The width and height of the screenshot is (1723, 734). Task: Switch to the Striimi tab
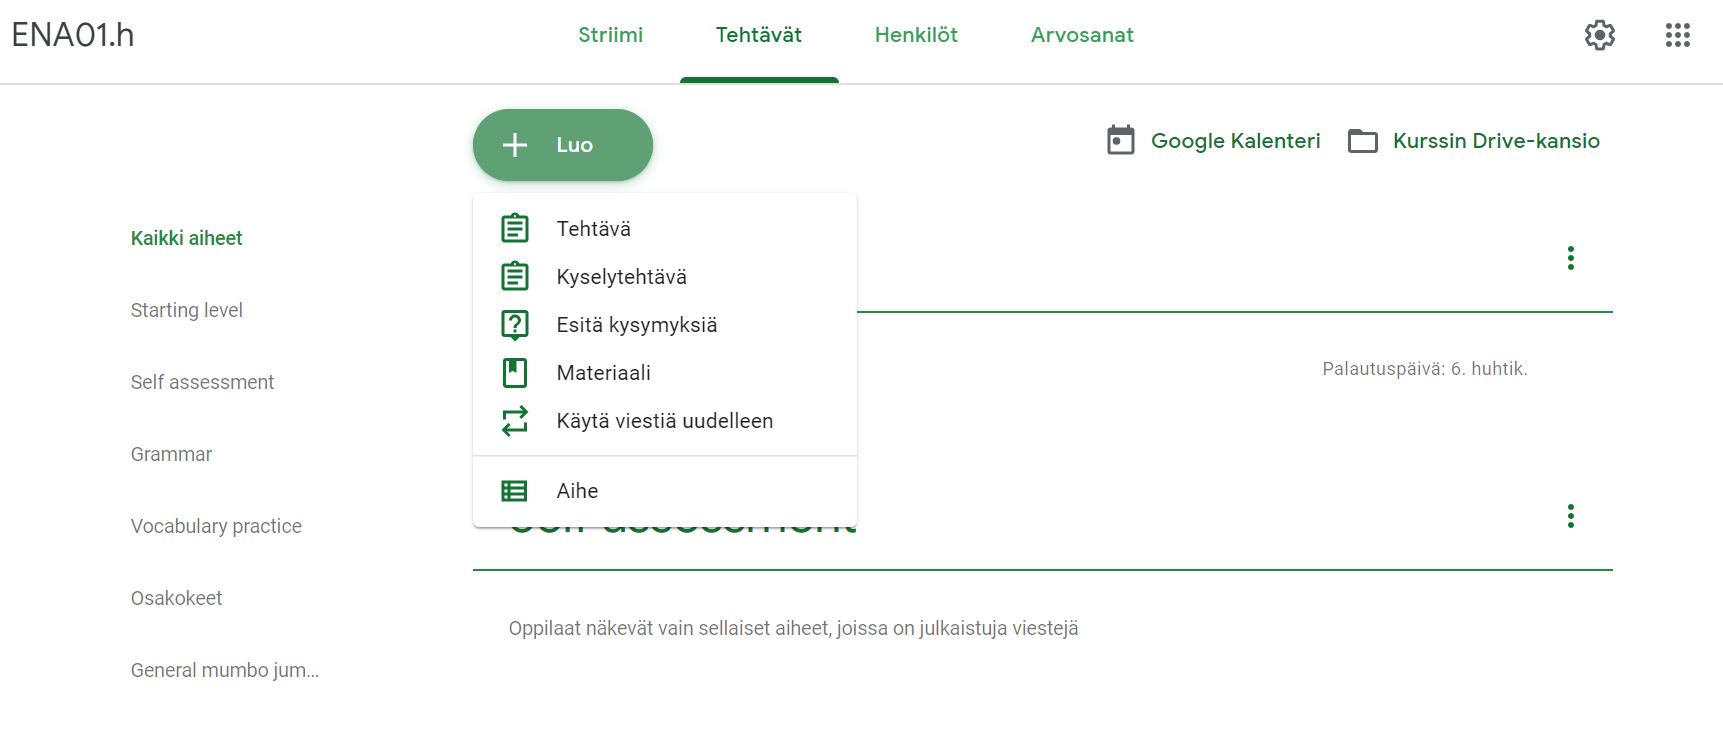click(610, 35)
